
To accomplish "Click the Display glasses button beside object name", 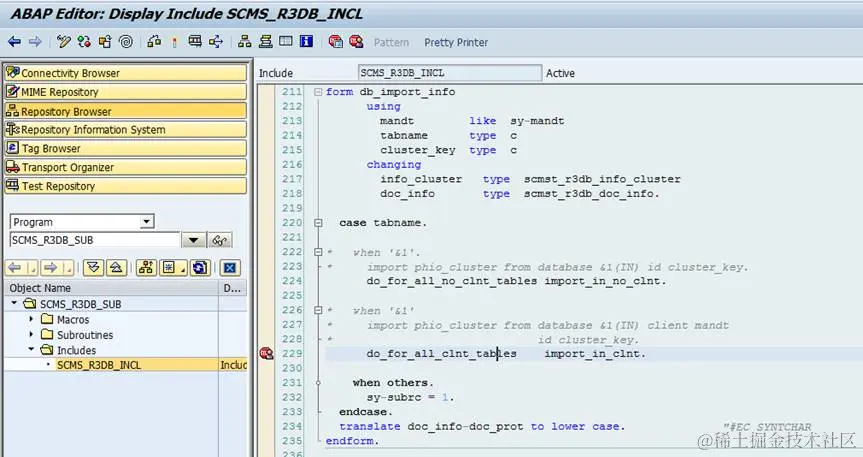I will (220, 241).
